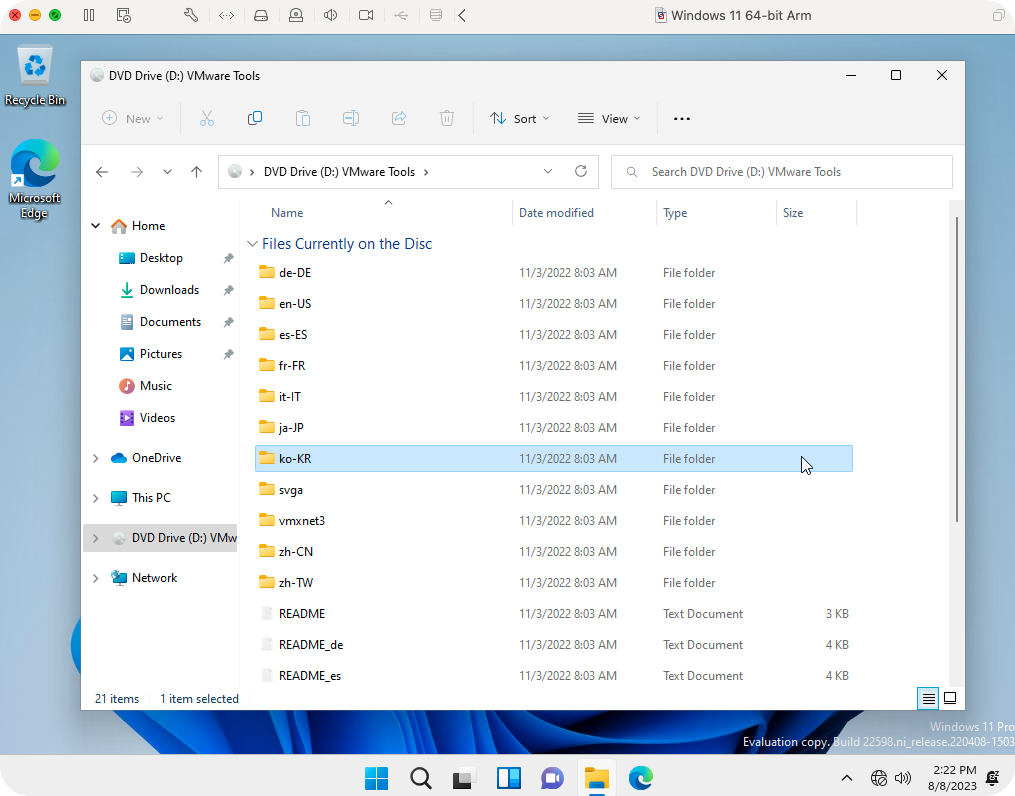Click the host toolbar sound icon
This screenshot has width=1015, height=796.
click(330, 15)
